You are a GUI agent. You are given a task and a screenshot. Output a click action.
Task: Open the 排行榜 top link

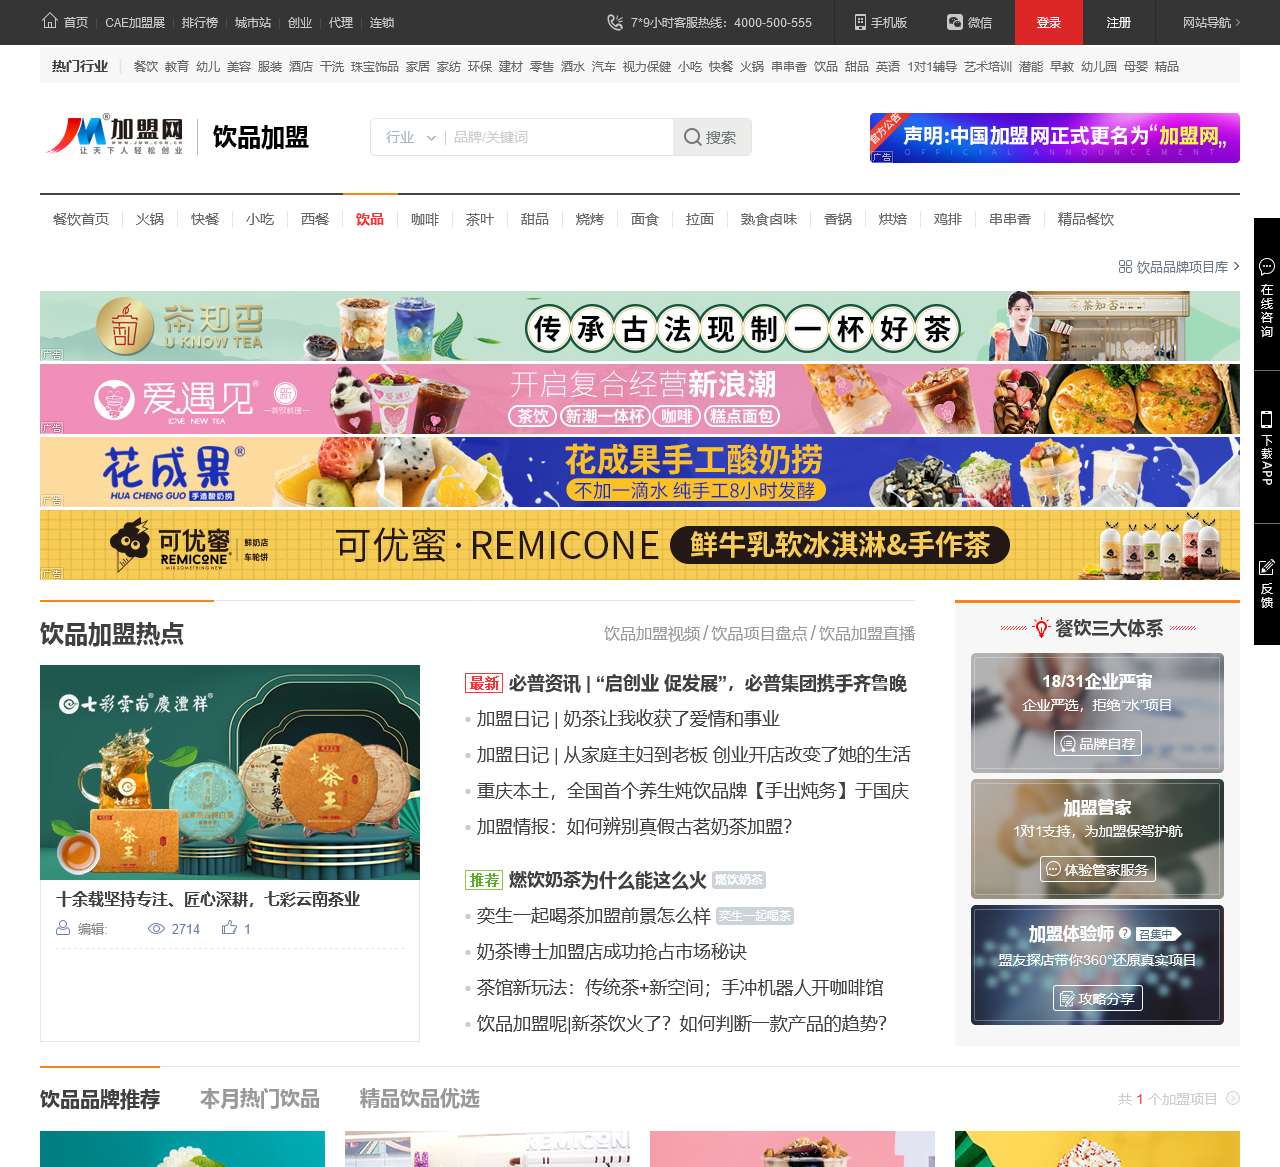tap(200, 22)
